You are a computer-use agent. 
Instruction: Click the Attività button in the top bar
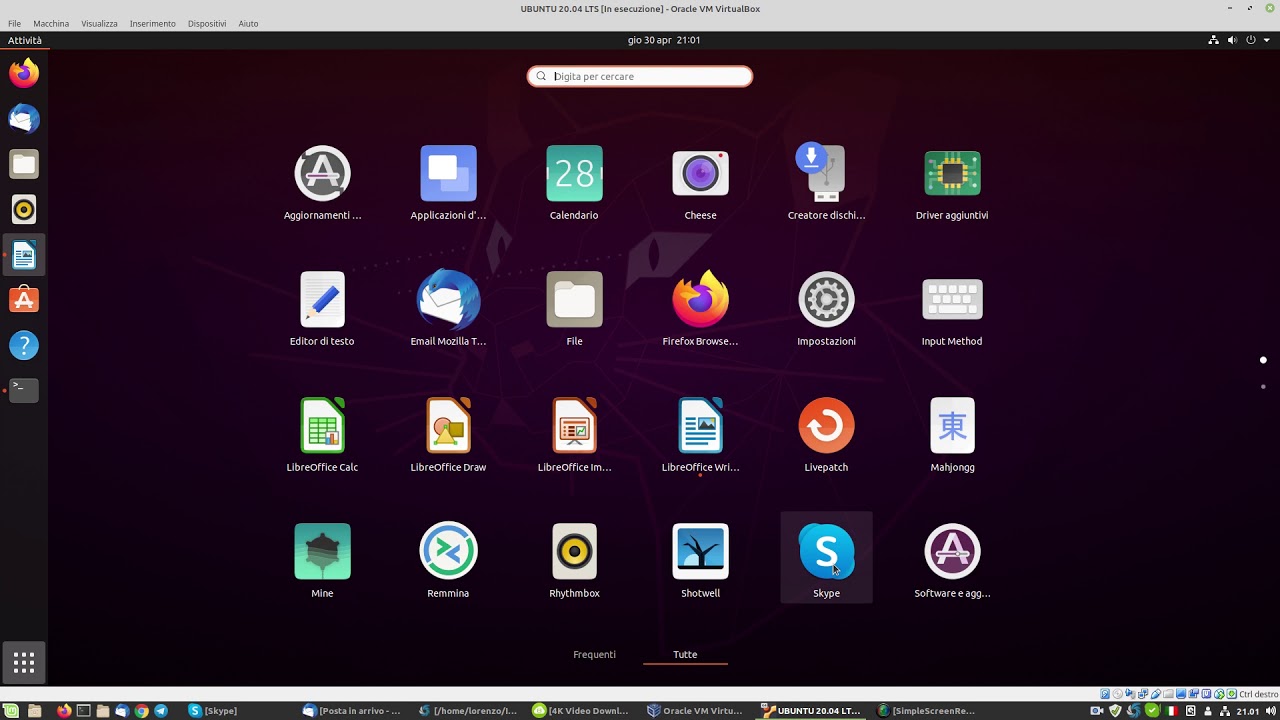[x=25, y=40]
